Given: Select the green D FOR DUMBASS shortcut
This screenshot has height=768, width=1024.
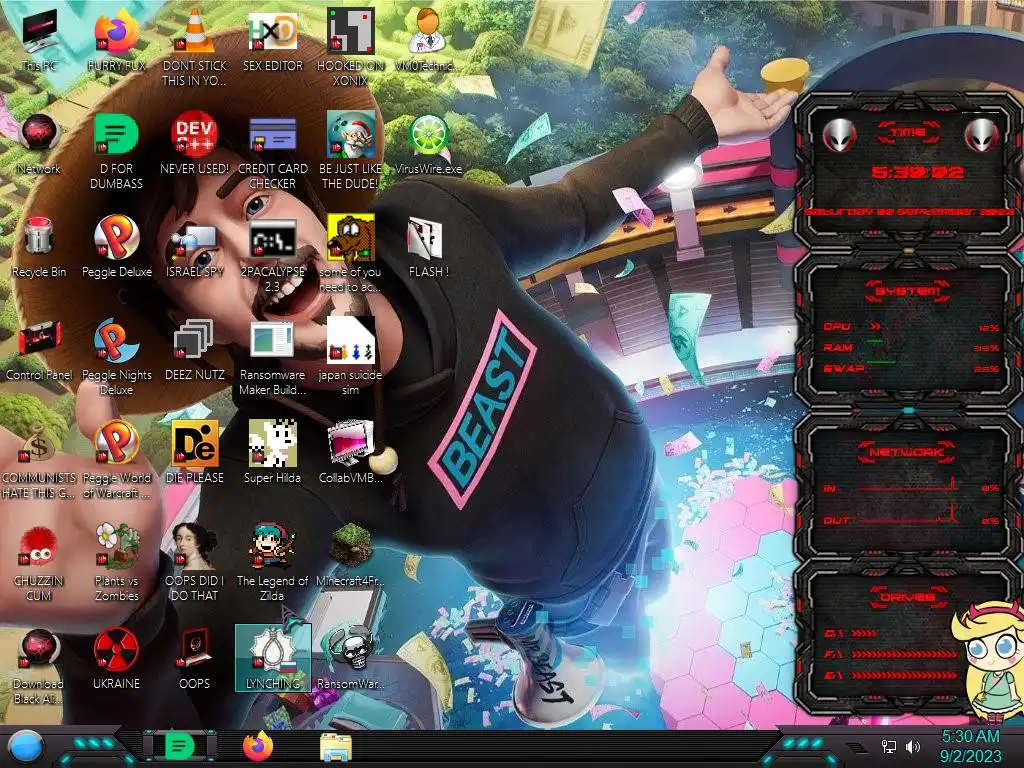Looking at the screenshot, I should [116, 150].
